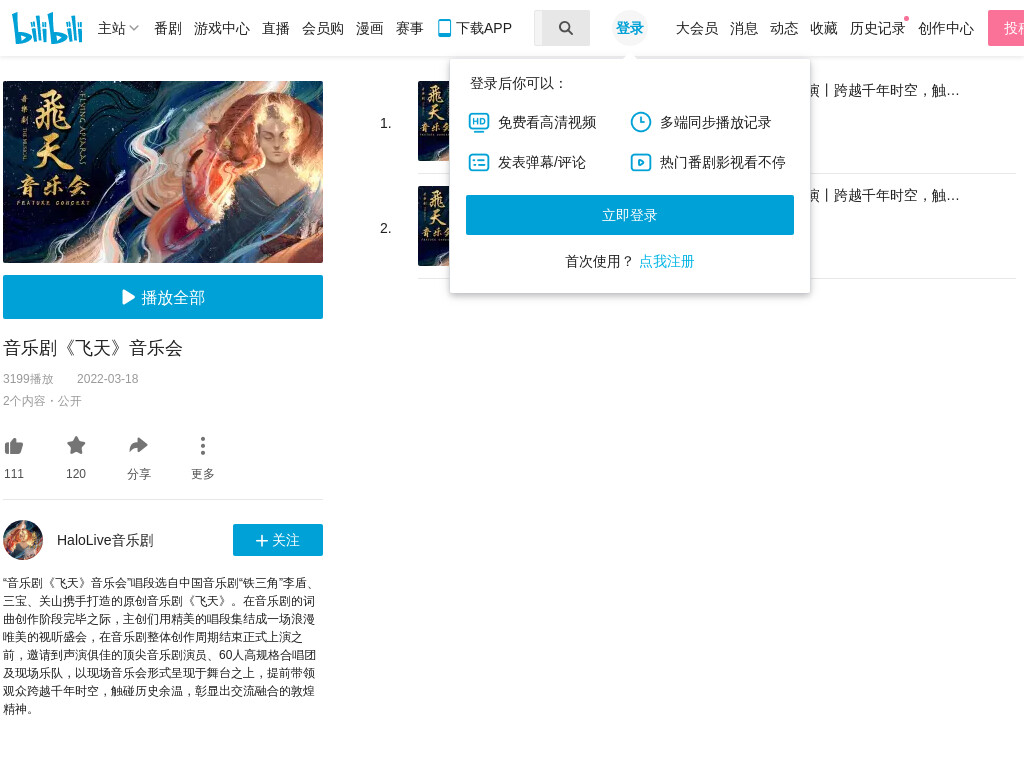Open 消息 in header
1024x768 pixels.
tap(744, 28)
